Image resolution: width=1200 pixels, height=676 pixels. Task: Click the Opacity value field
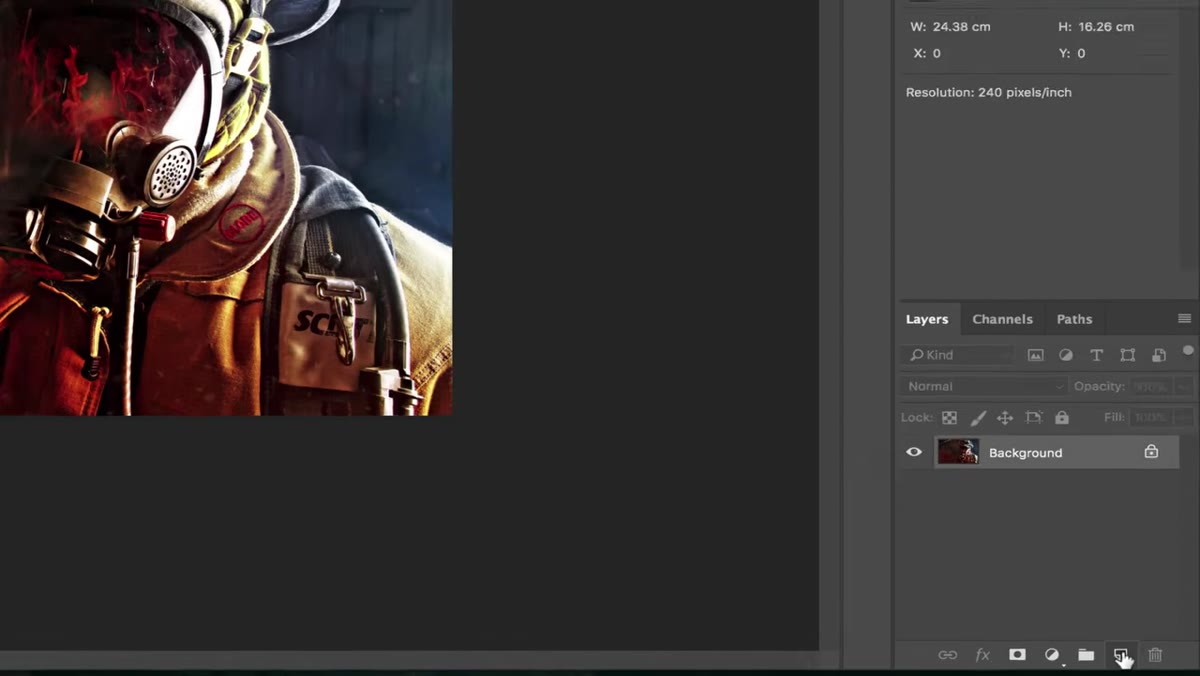pyautogui.click(x=1151, y=386)
